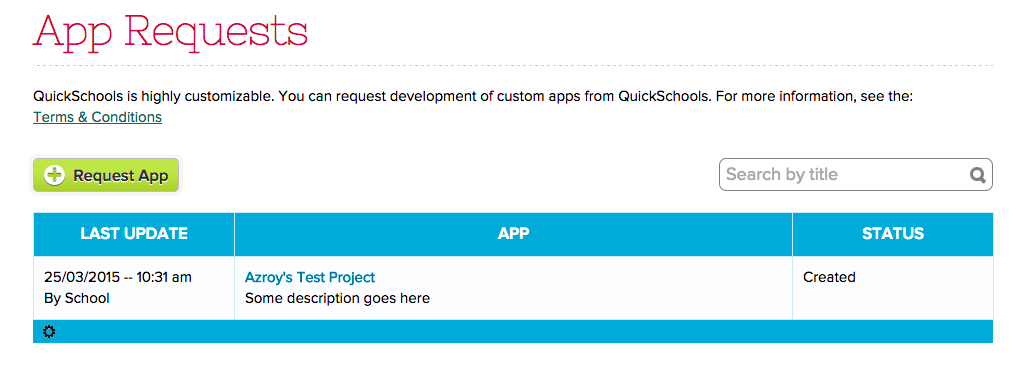
Task: Open Azroy's Test Project link
Action: pyautogui.click(x=310, y=277)
